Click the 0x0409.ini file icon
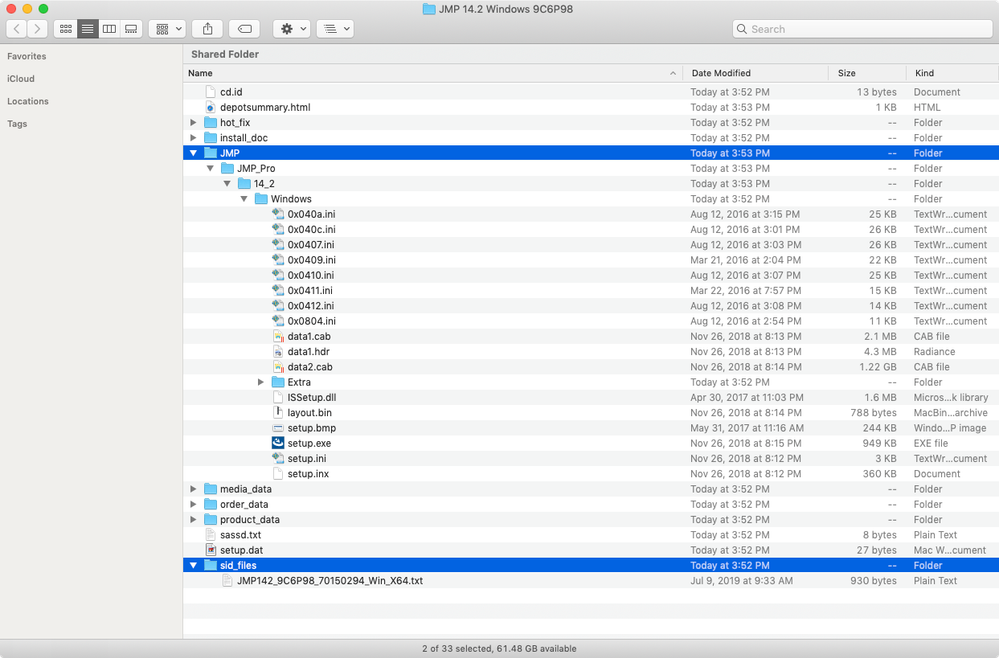 278,260
